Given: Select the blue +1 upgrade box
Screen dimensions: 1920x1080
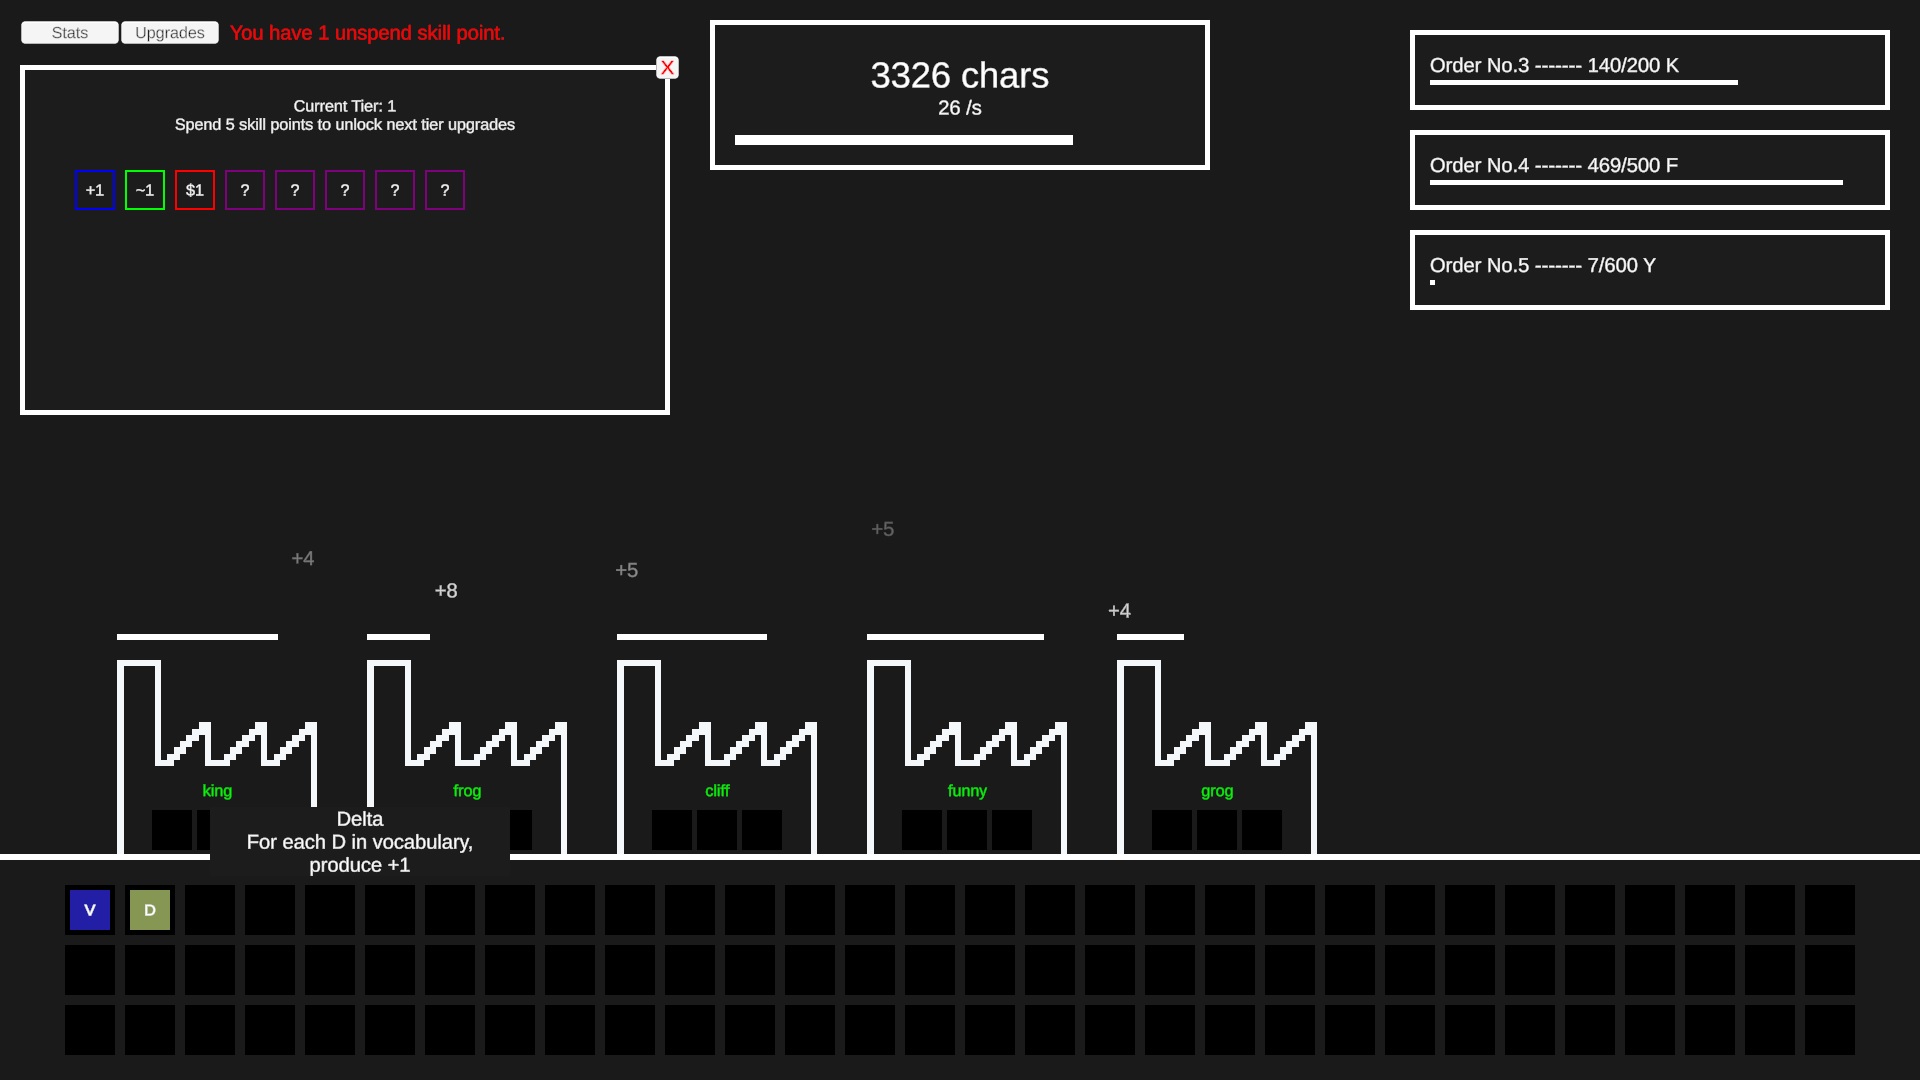Looking at the screenshot, I should pyautogui.click(x=95, y=190).
